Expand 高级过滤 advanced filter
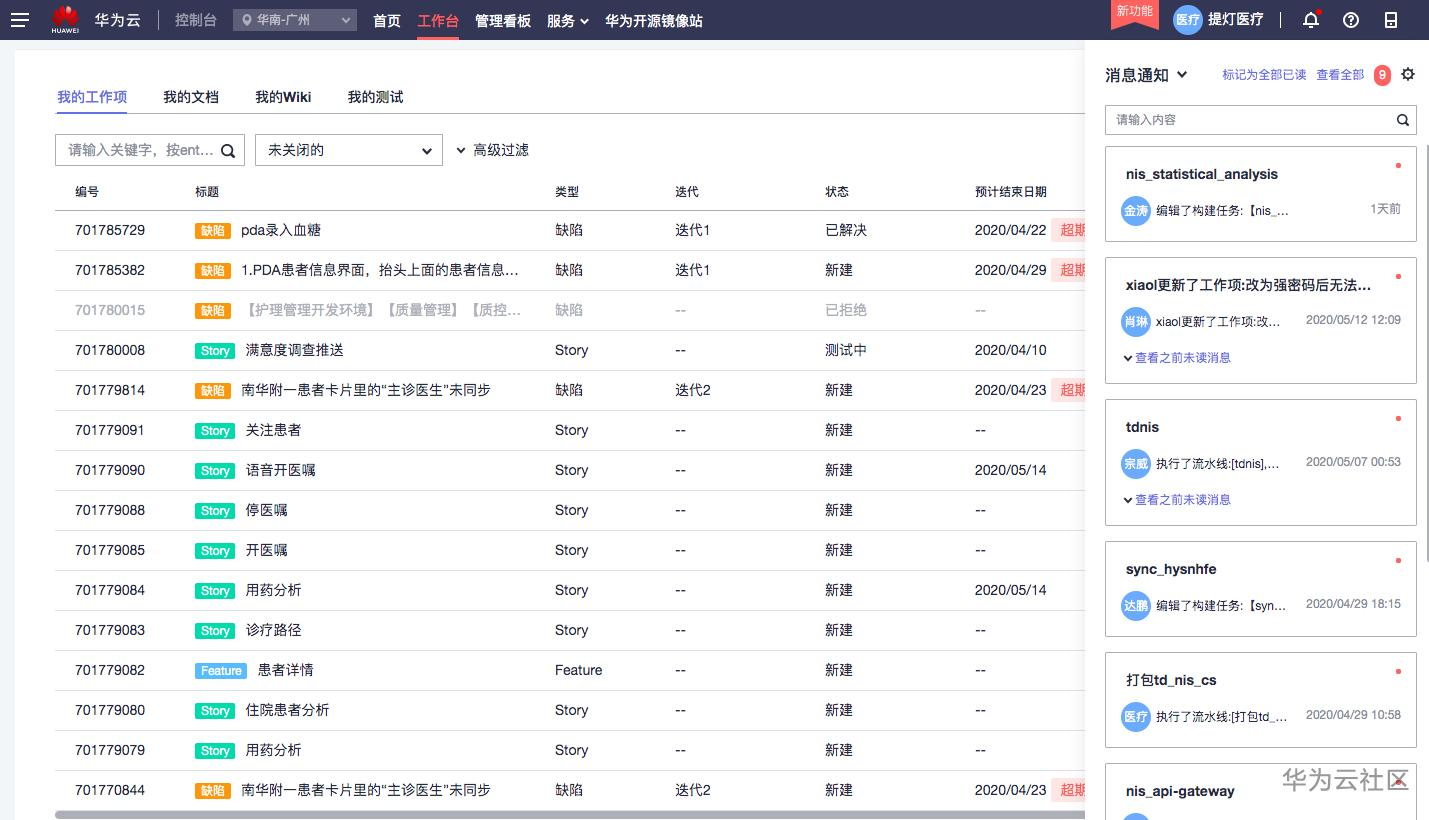Screen dimensions: 1429x820 tap(492, 150)
